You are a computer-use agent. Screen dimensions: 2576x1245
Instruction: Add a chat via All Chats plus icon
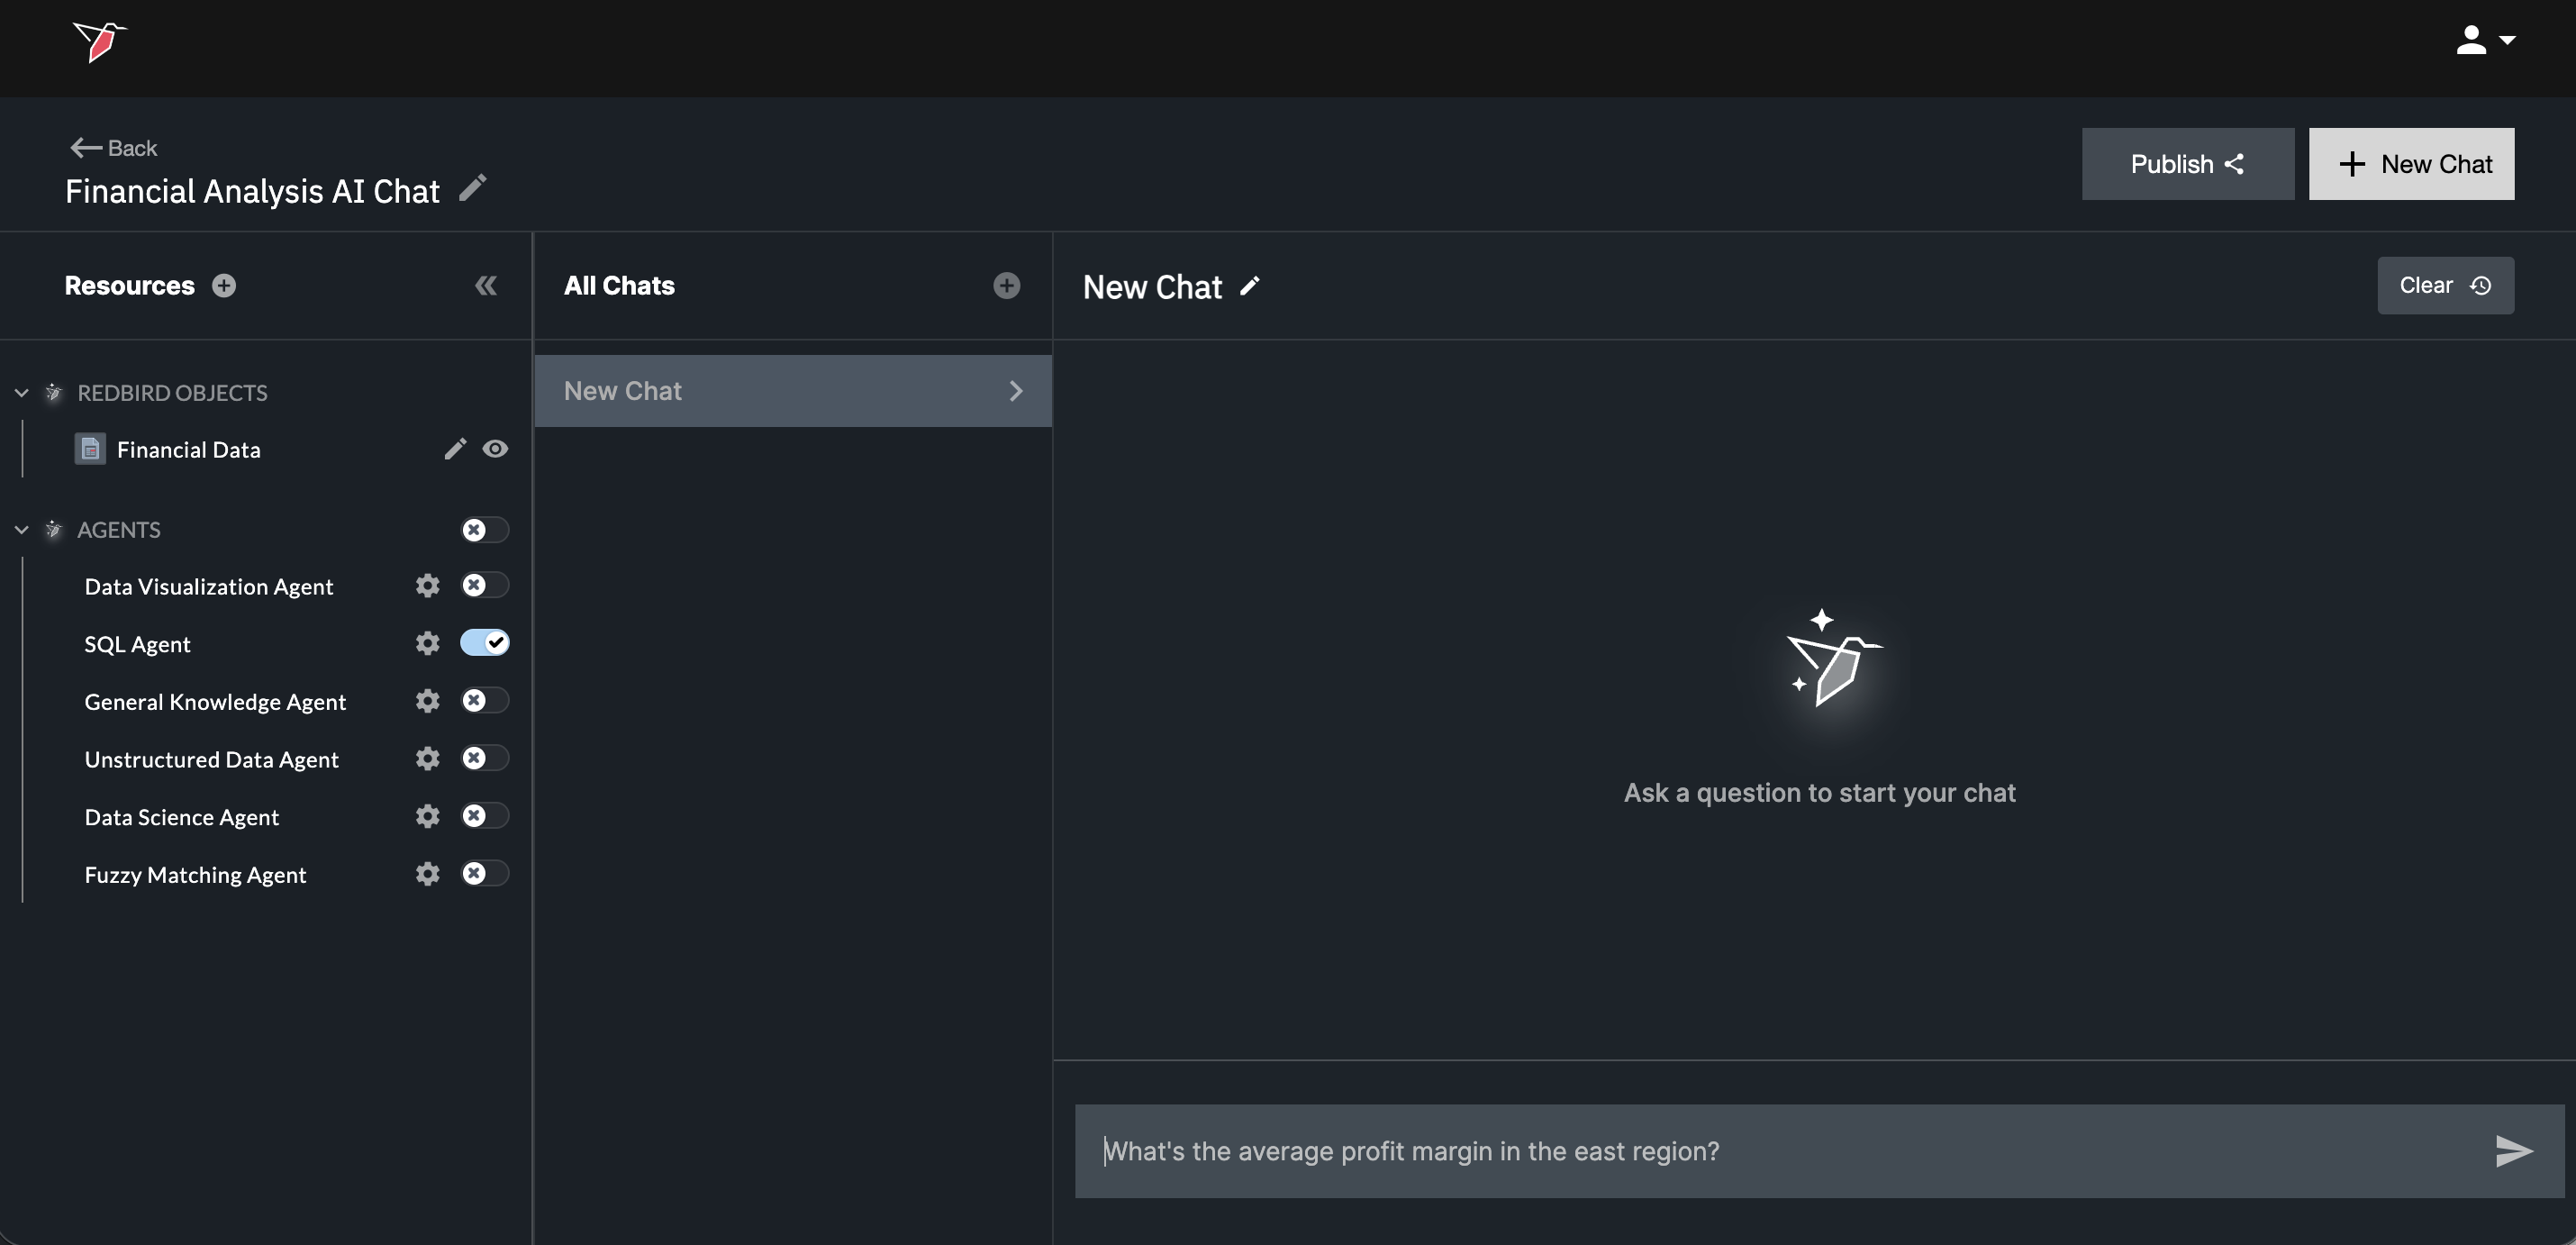1006,286
